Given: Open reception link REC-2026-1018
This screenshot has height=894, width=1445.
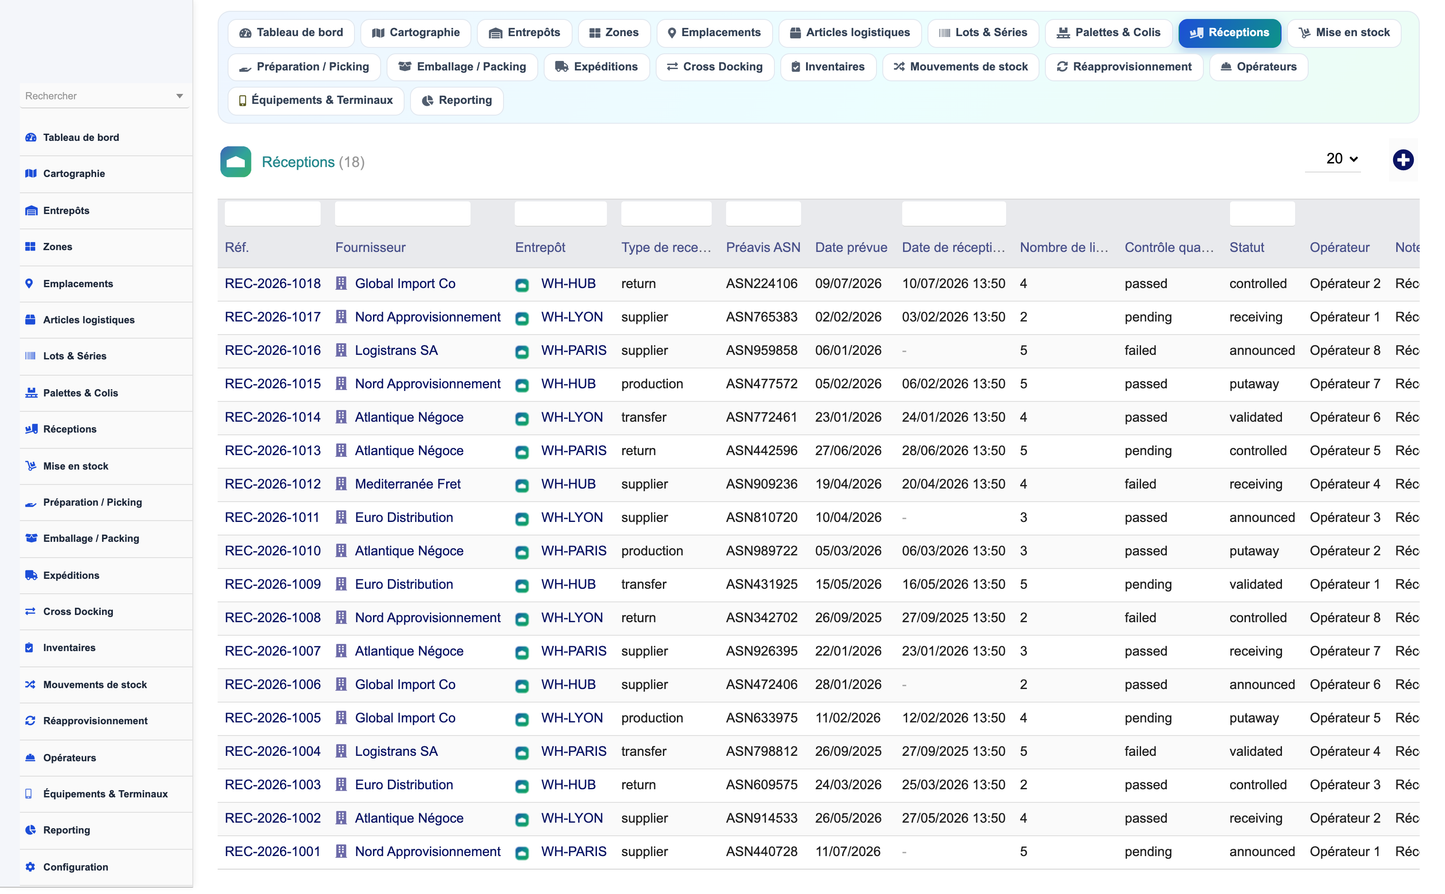Looking at the screenshot, I should [x=273, y=284].
